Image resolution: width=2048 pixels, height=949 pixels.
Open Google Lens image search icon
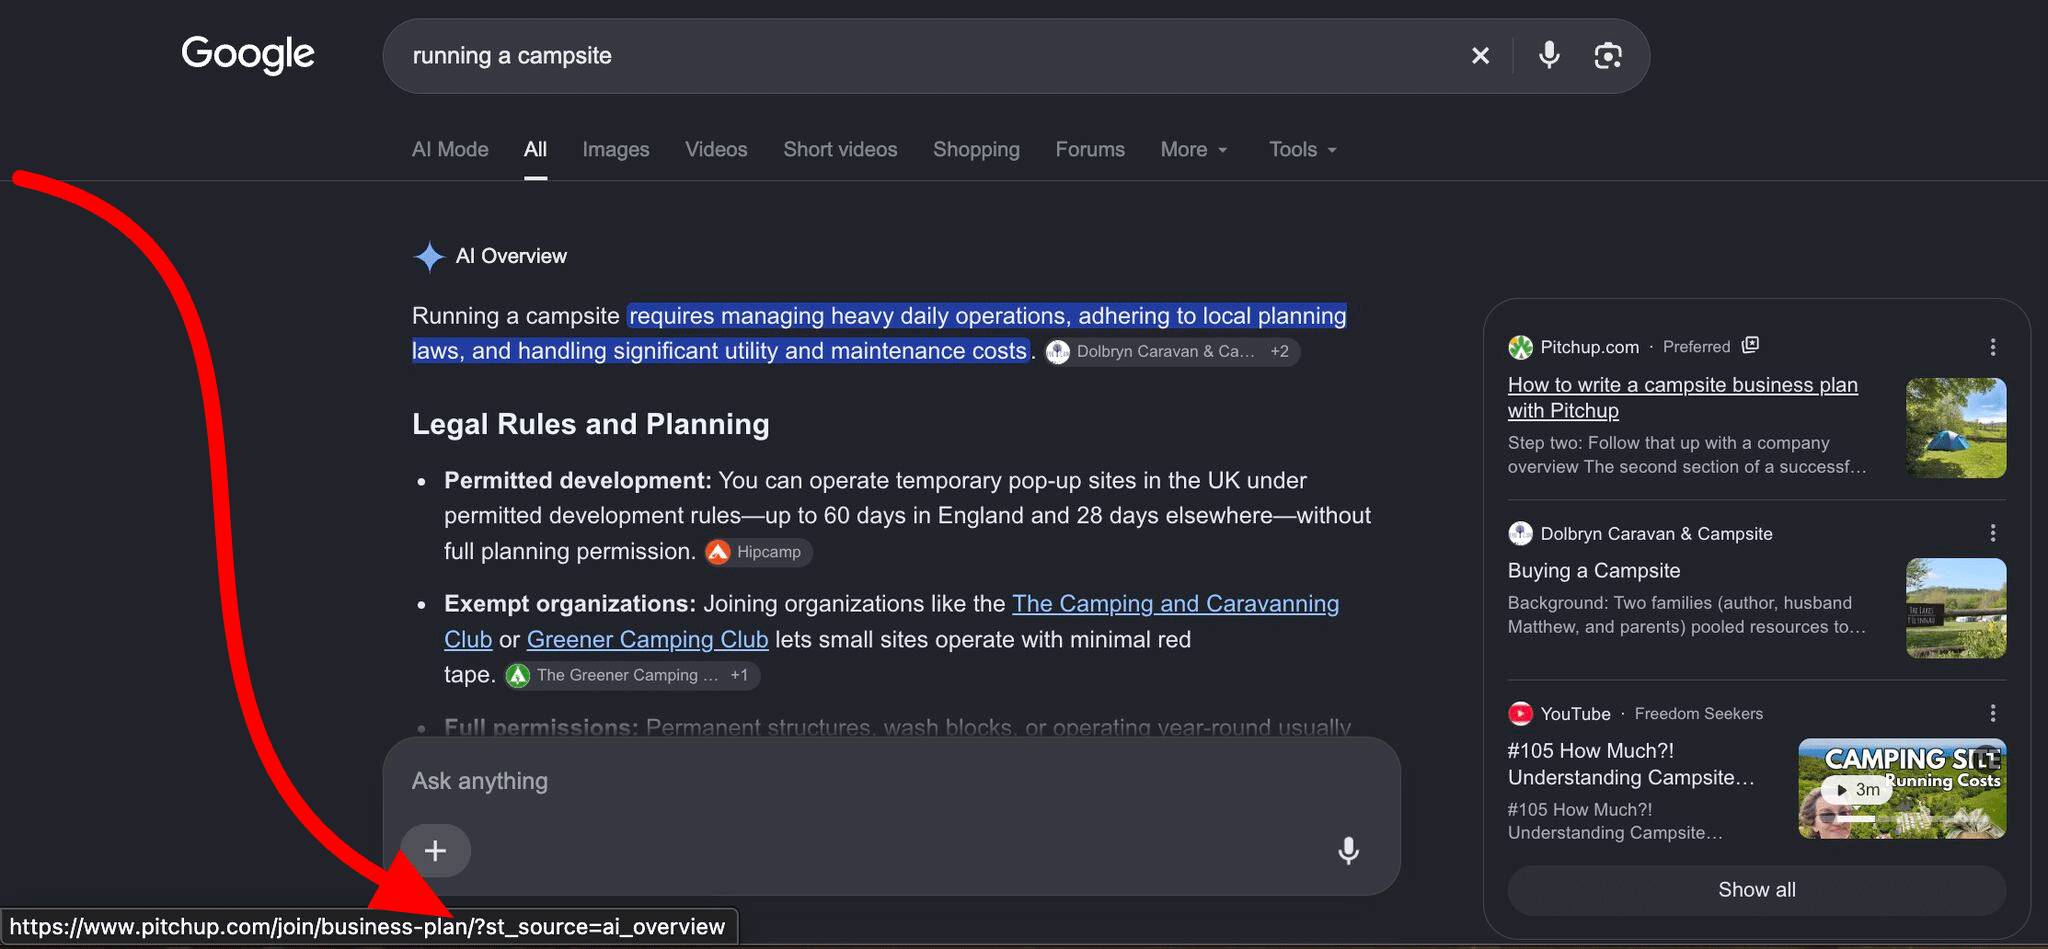point(1607,56)
